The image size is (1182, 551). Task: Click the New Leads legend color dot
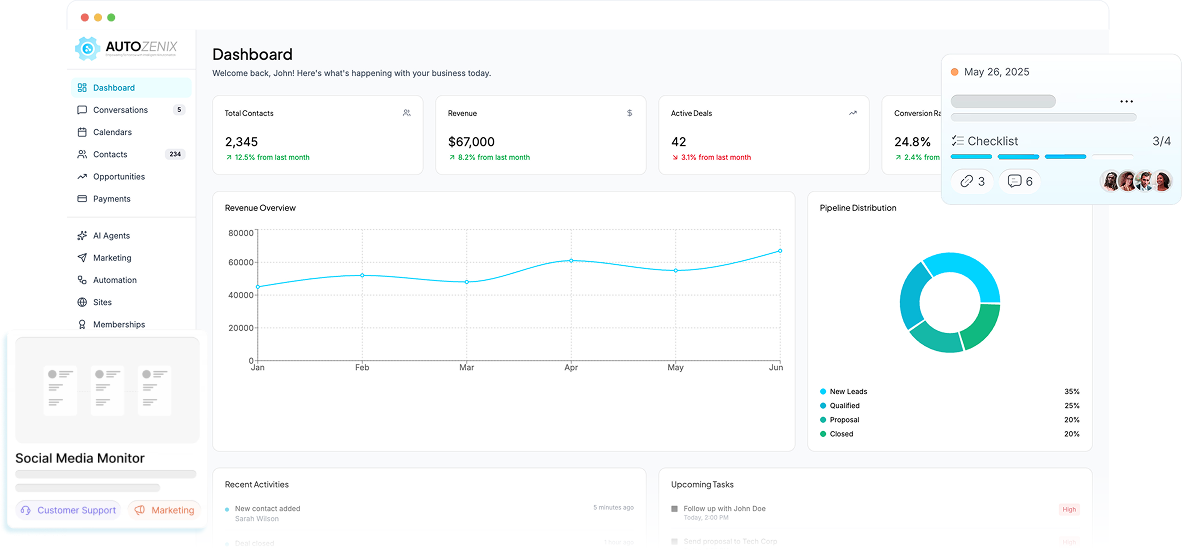click(823, 392)
